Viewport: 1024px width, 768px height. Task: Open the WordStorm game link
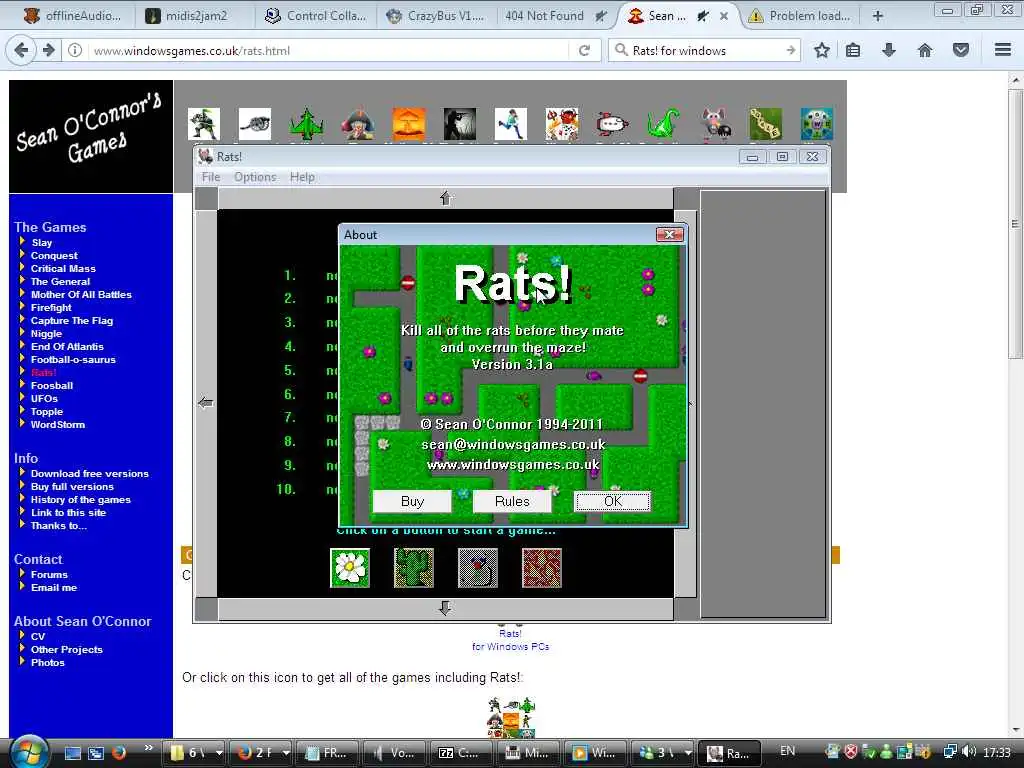coord(57,424)
